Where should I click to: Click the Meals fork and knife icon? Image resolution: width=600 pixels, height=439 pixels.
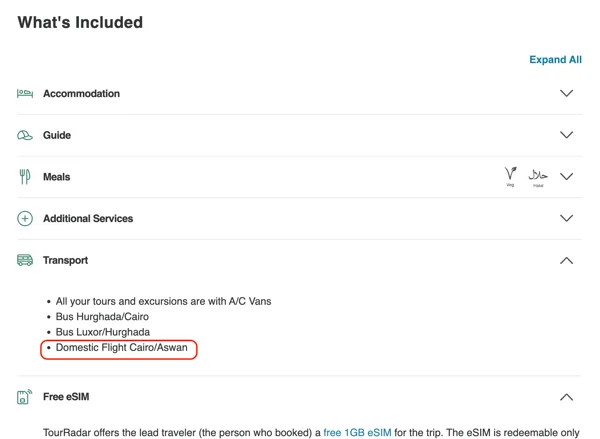[25, 177]
